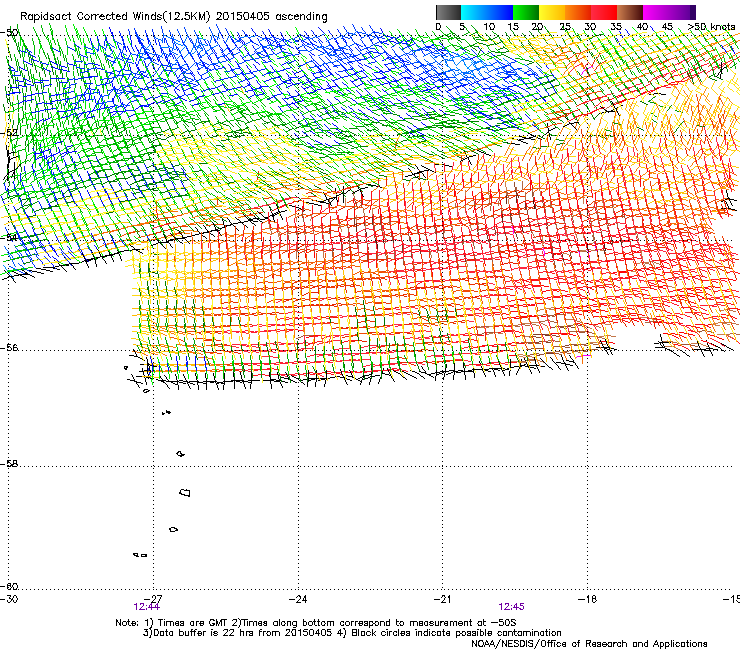The height and width of the screenshot is (650, 740).
Task: Select the dark blue 10-15 knots legend segment
Action: click(x=500, y=12)
